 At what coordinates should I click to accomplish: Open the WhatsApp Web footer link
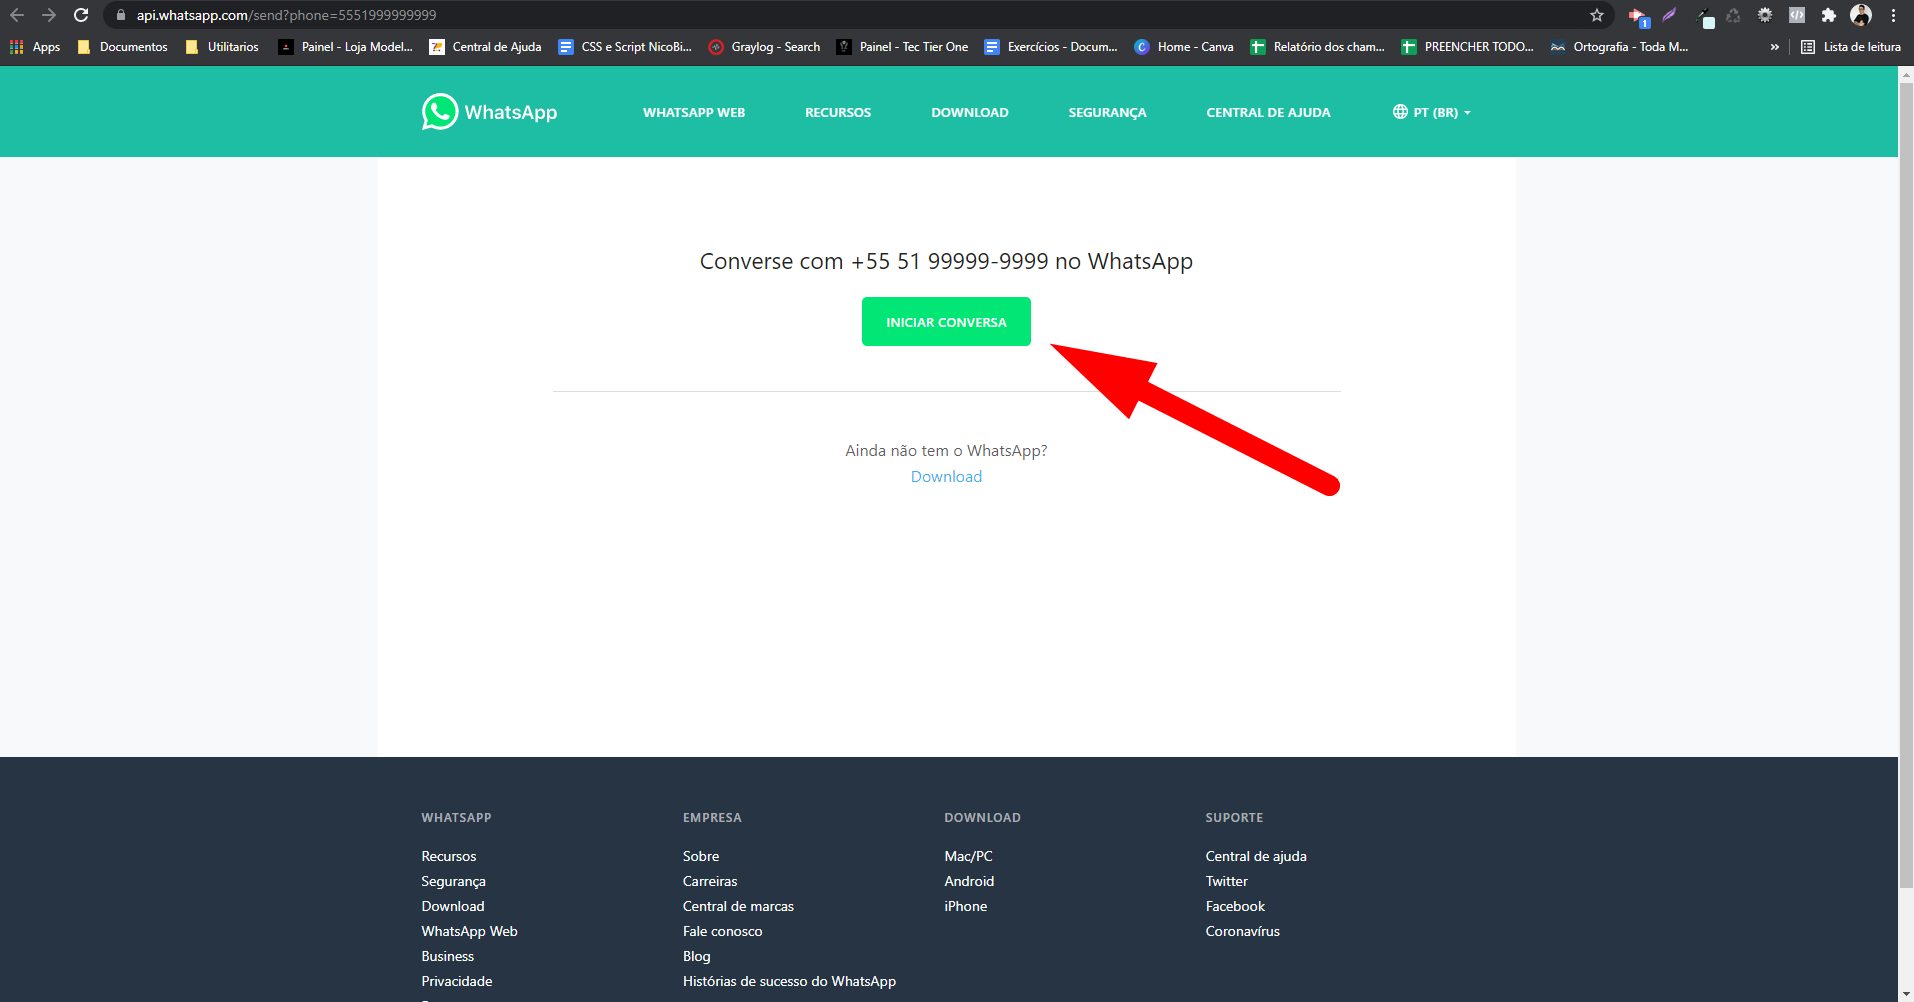click(469, 931)
